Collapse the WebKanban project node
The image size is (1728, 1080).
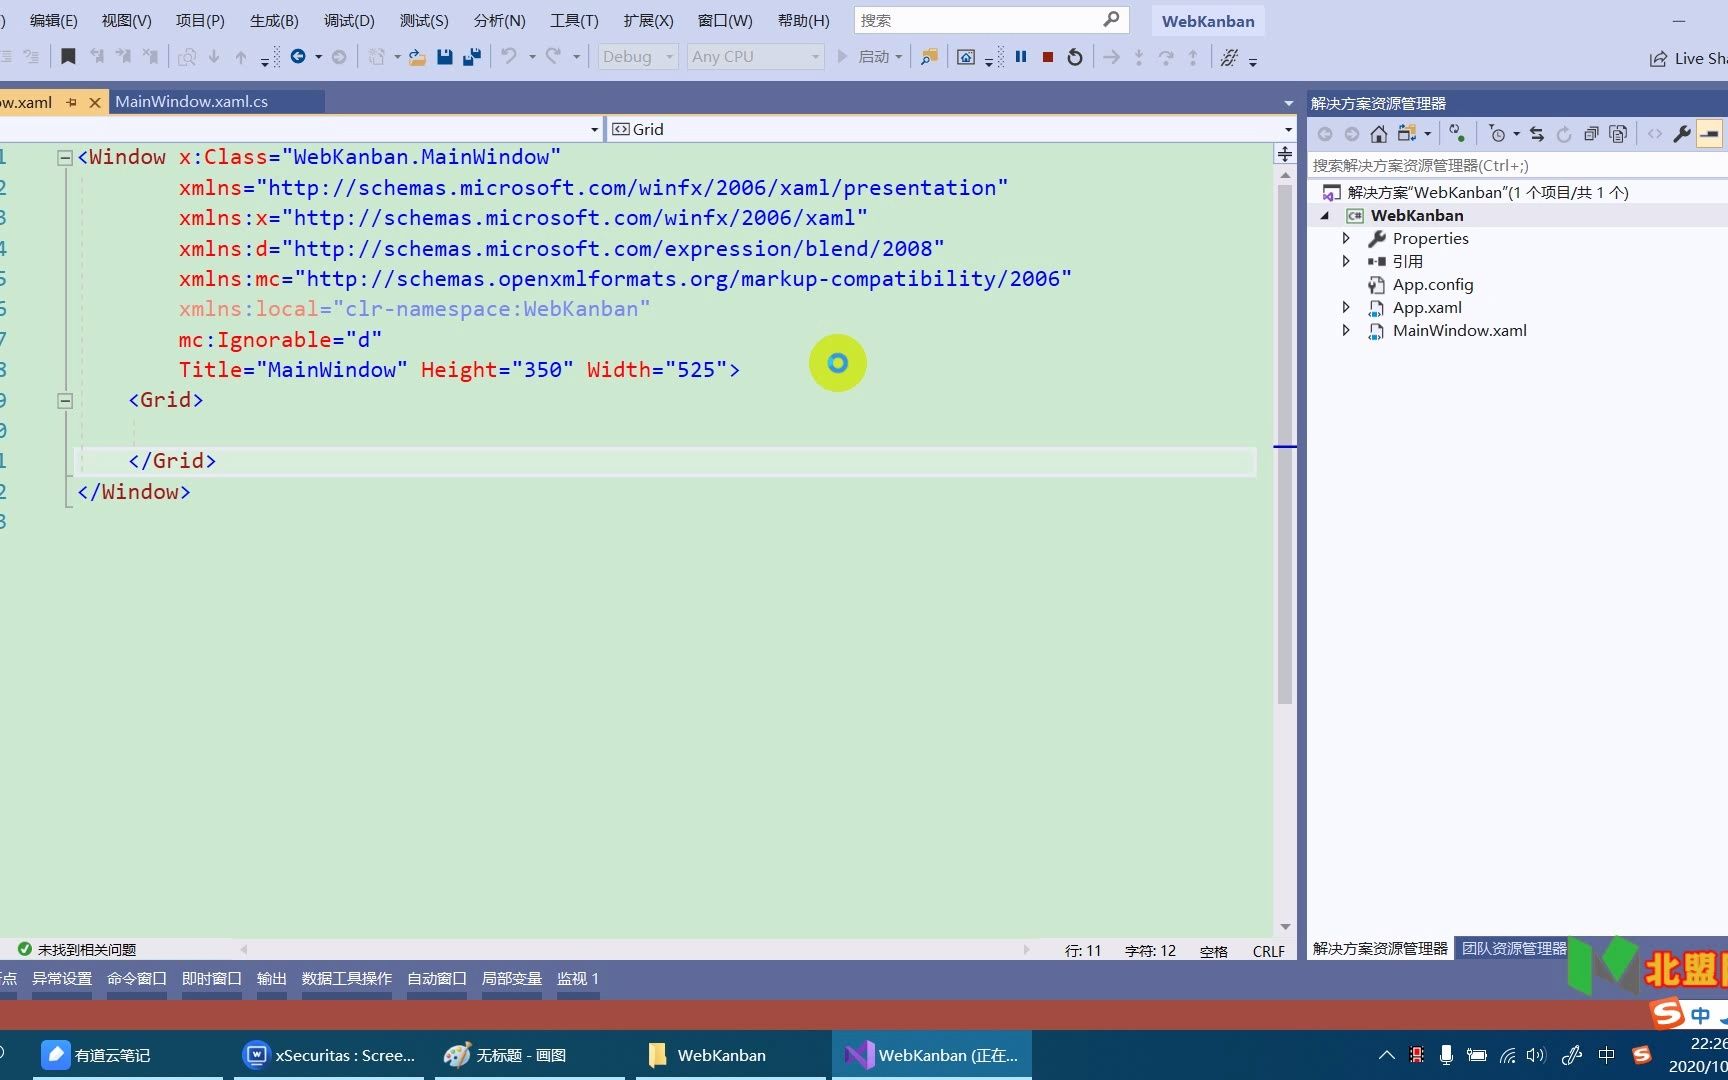click(x=1326, y=216)
